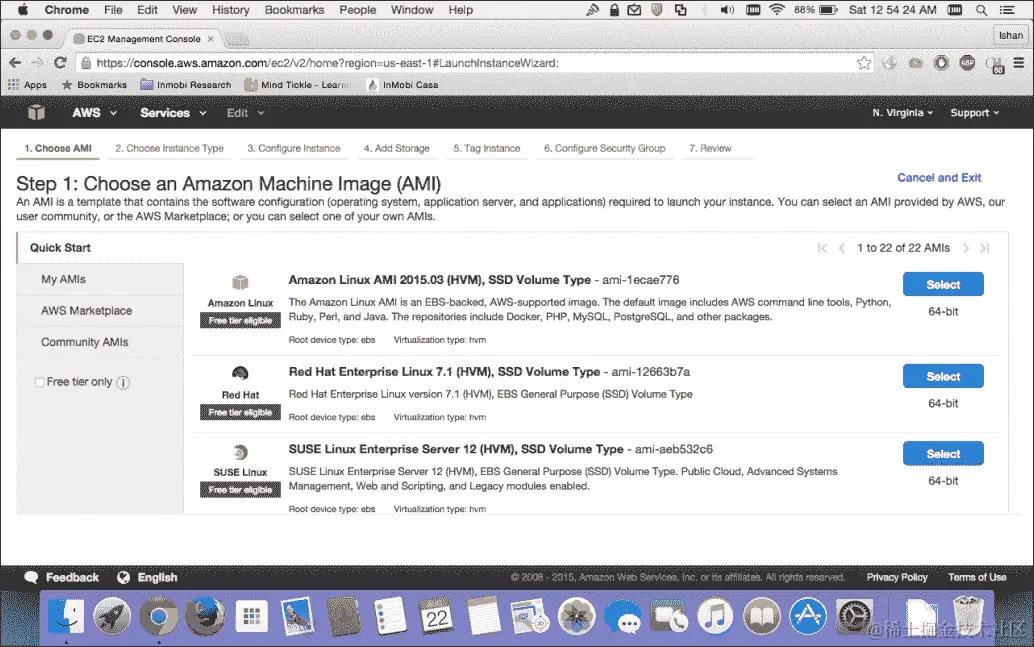Image resolution: width=1034 pixels, height=647 pixels.
Task: Click the address bar URL field
Action: (x=475, y=63)
